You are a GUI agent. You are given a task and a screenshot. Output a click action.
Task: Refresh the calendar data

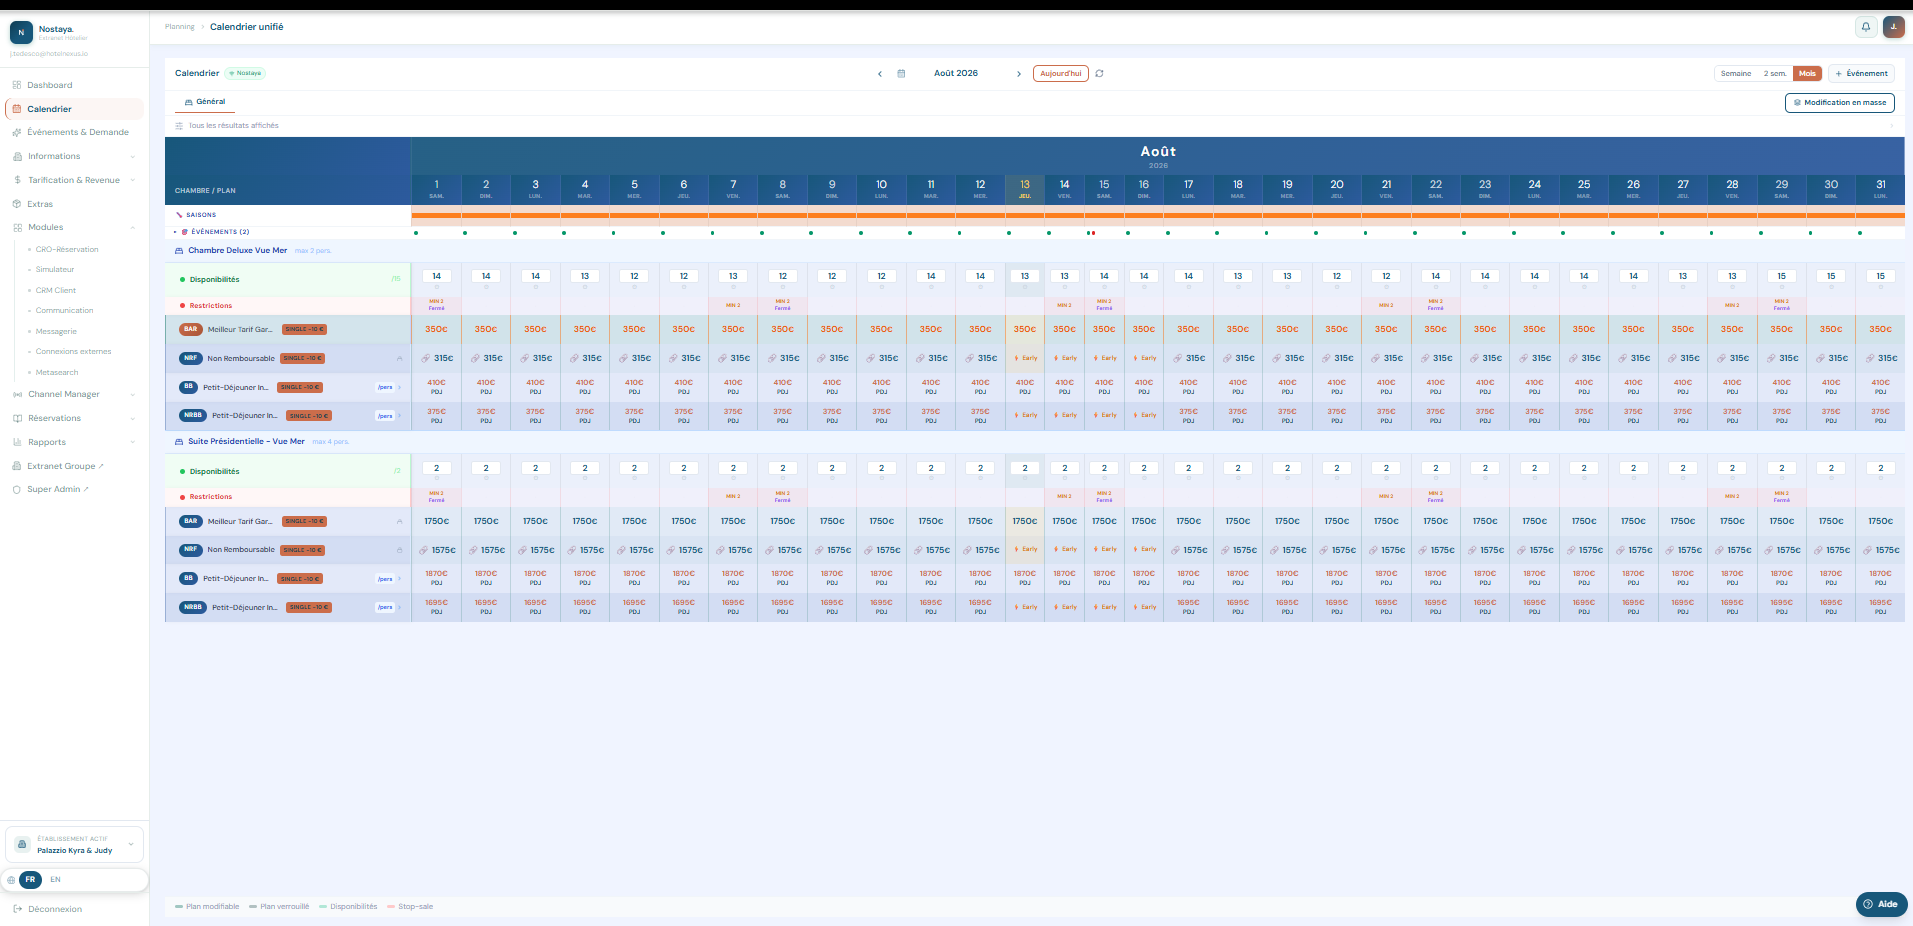coord(1099,74)
